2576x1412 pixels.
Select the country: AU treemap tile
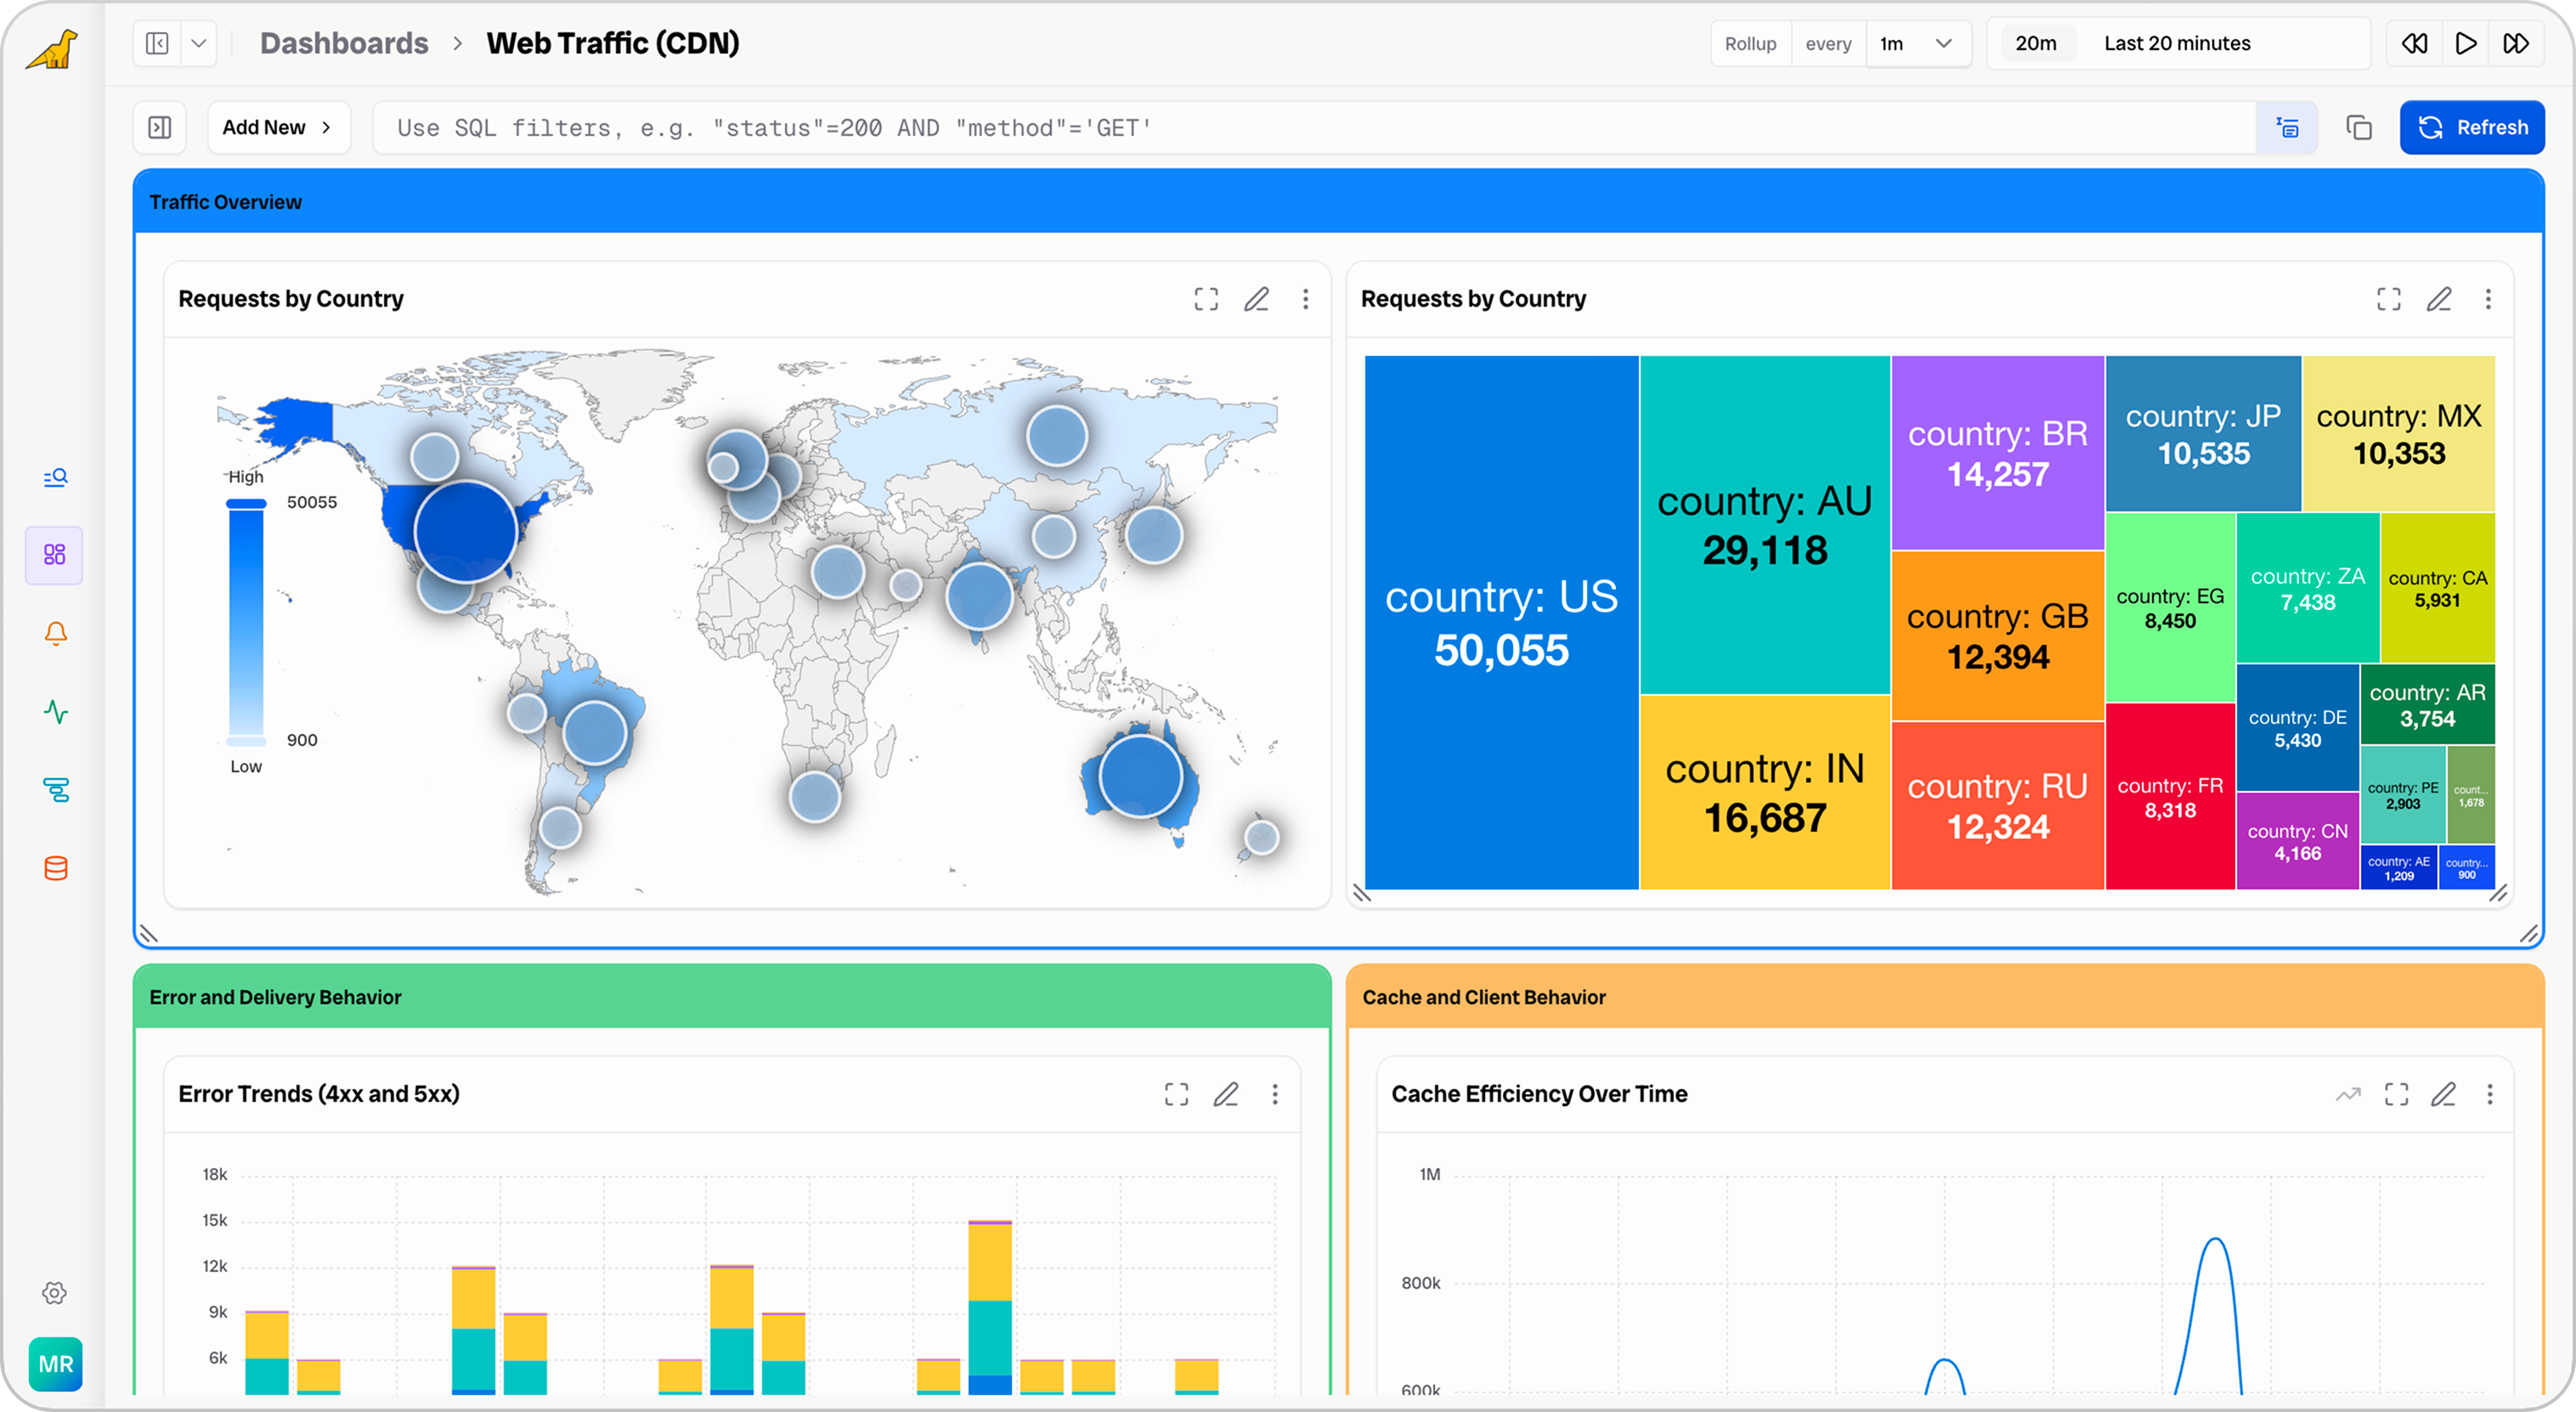pos(1765,525)
